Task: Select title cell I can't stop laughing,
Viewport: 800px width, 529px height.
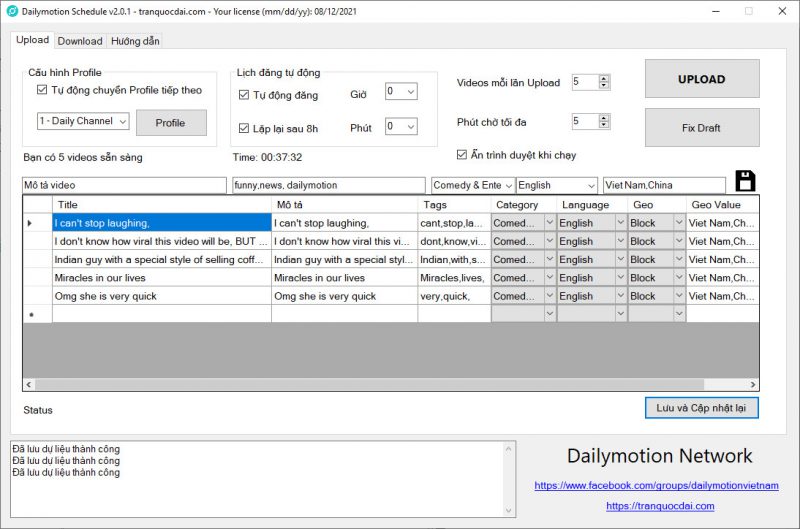Action: click(162, 223)
